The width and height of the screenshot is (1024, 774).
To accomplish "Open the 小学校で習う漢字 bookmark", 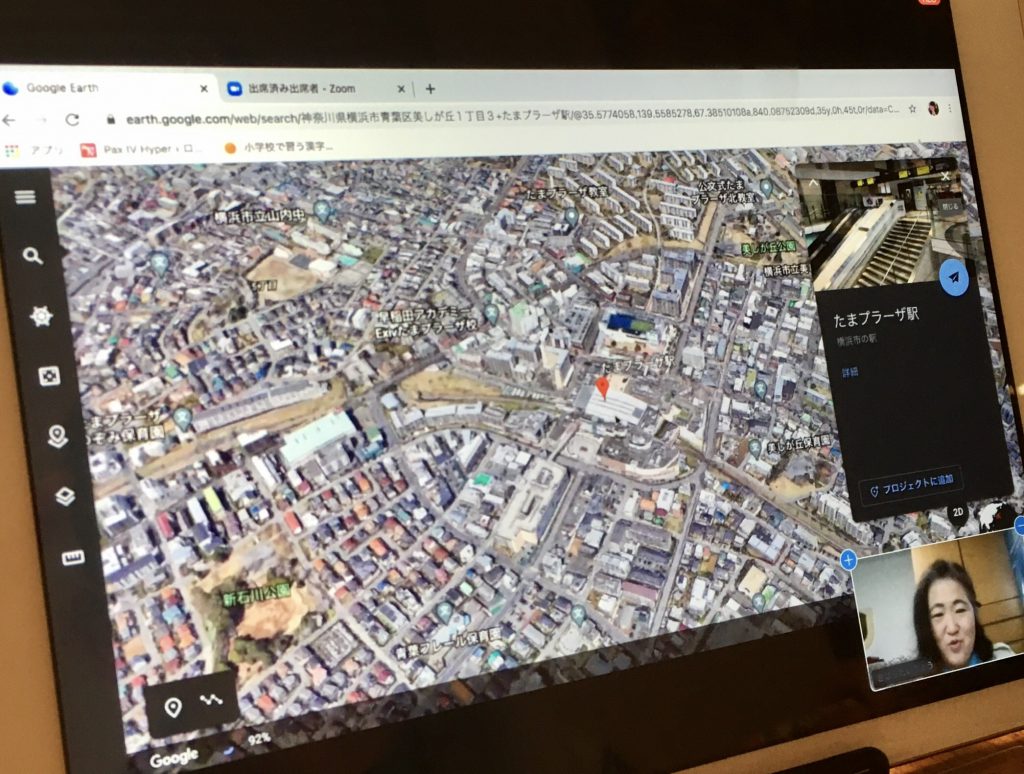I will 279,148.
